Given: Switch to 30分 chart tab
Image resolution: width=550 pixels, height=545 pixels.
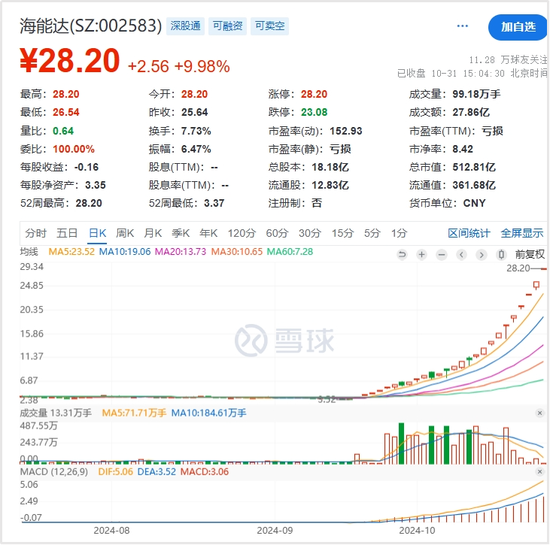Looking at the screenshot, I should (310, 233).
